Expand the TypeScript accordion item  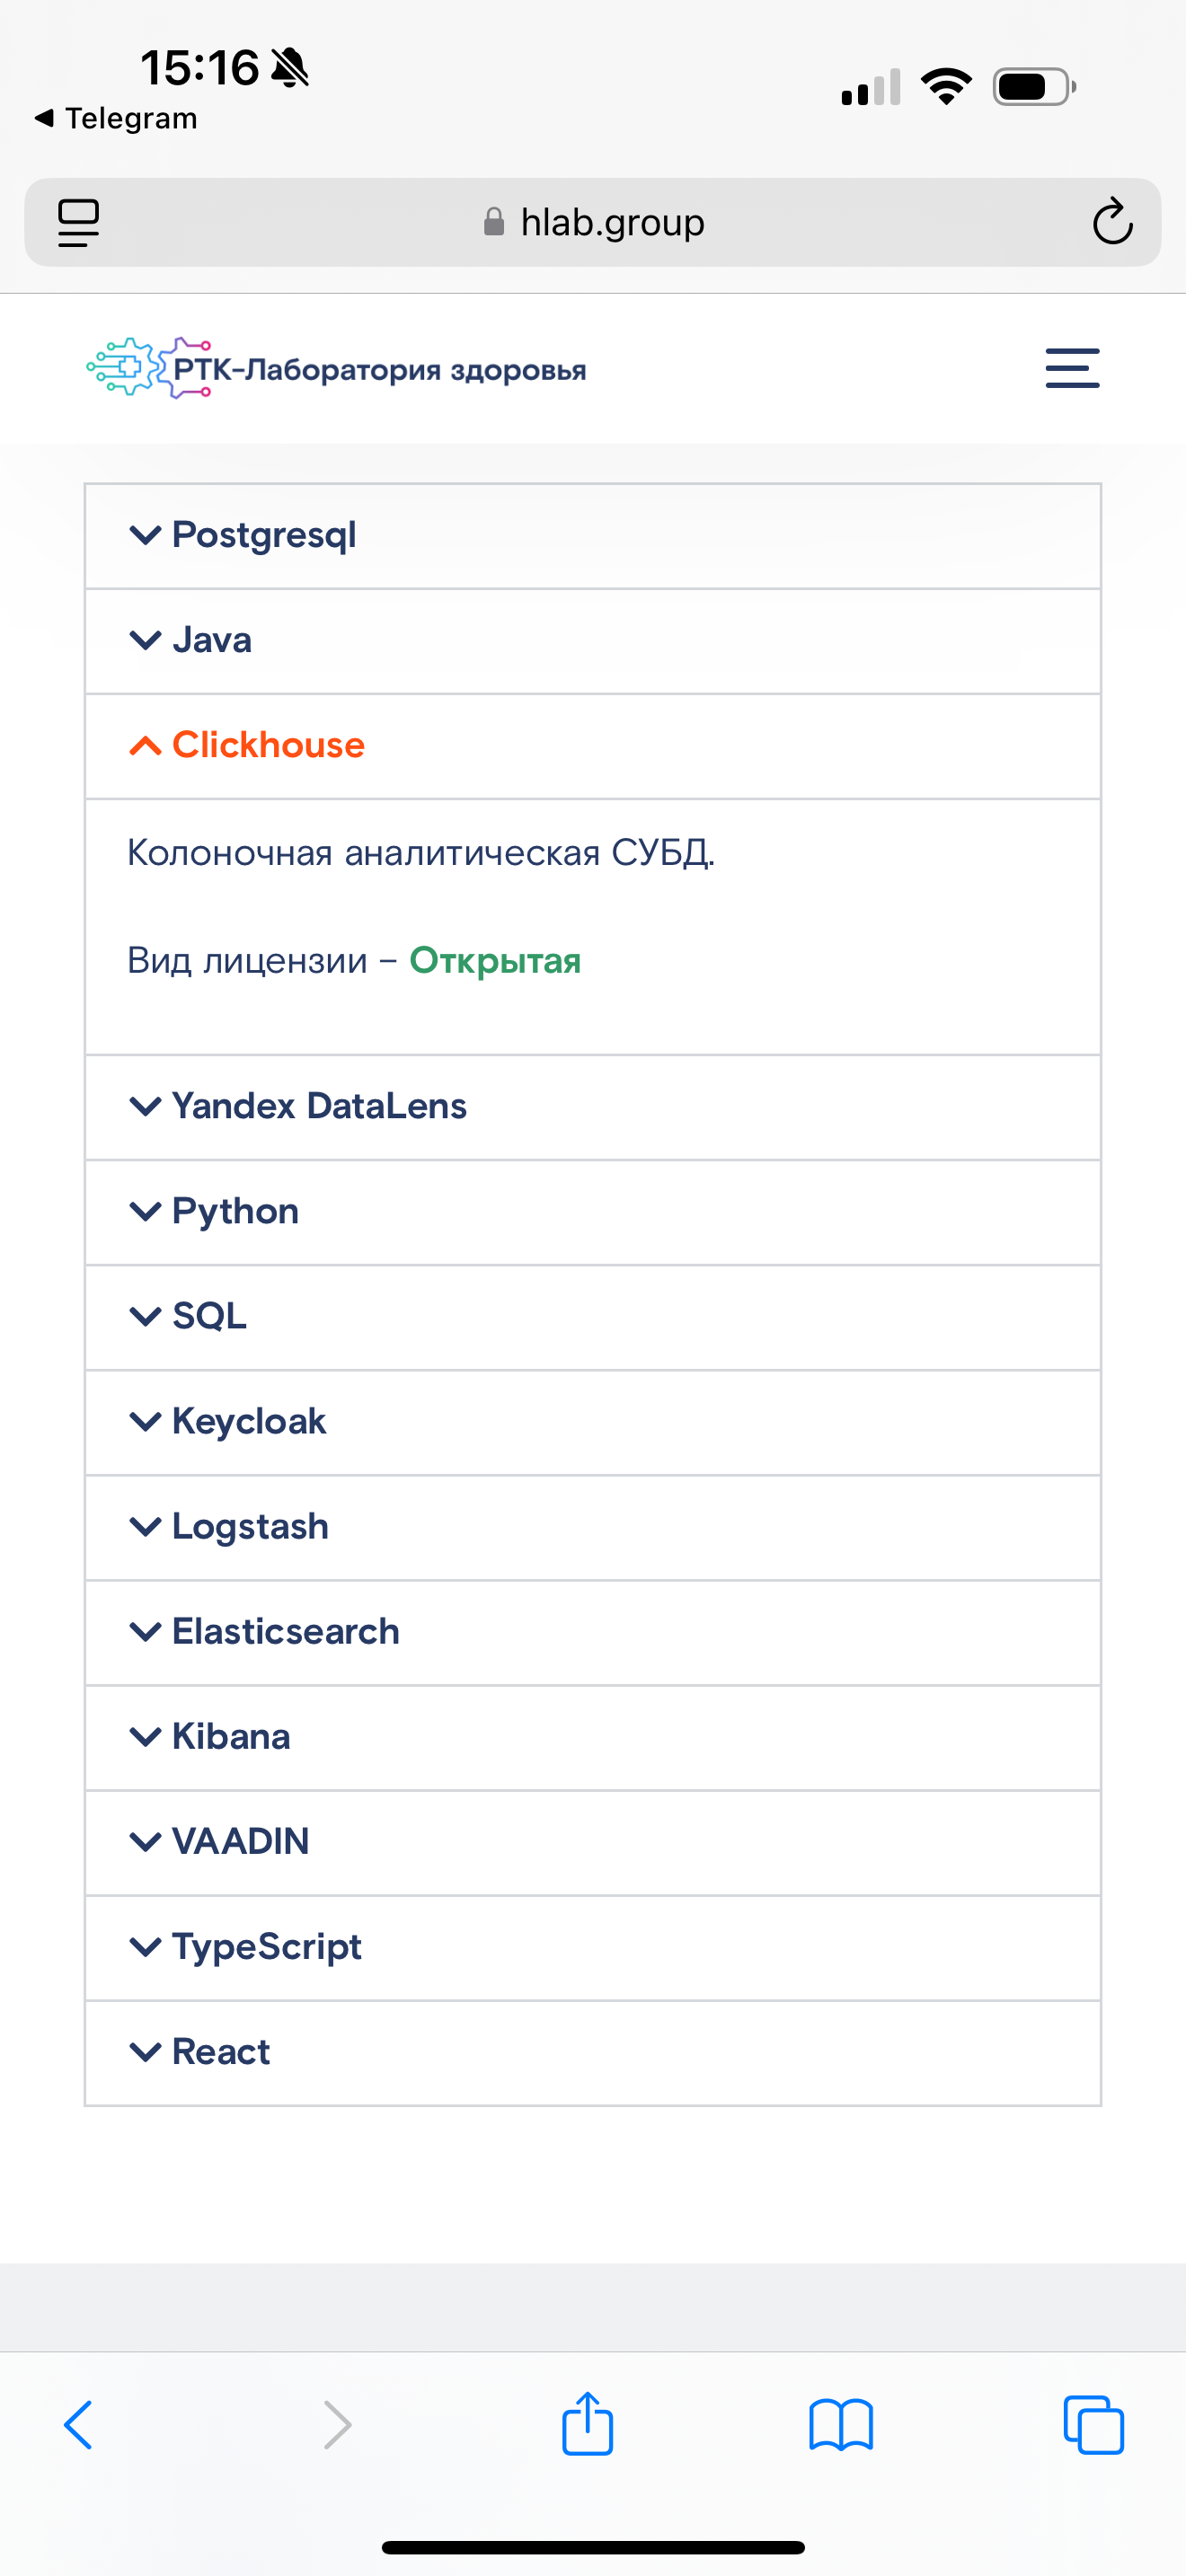click(593, 1946)
